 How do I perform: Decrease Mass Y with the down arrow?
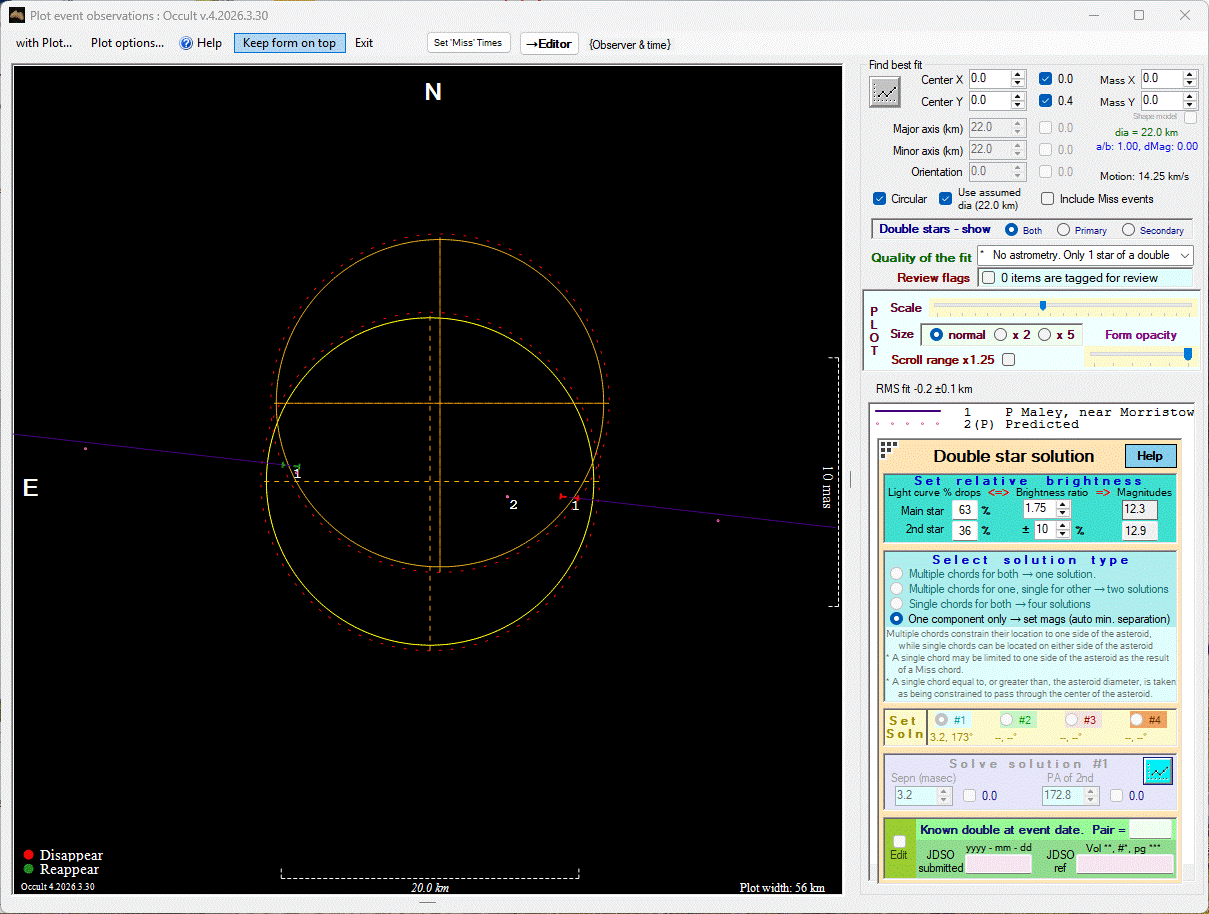tap(1190, 105)
